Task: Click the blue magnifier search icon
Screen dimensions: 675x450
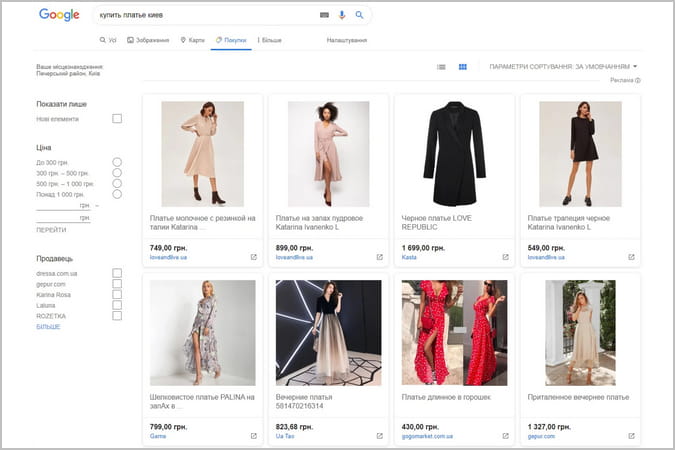Action: [359, 15]
